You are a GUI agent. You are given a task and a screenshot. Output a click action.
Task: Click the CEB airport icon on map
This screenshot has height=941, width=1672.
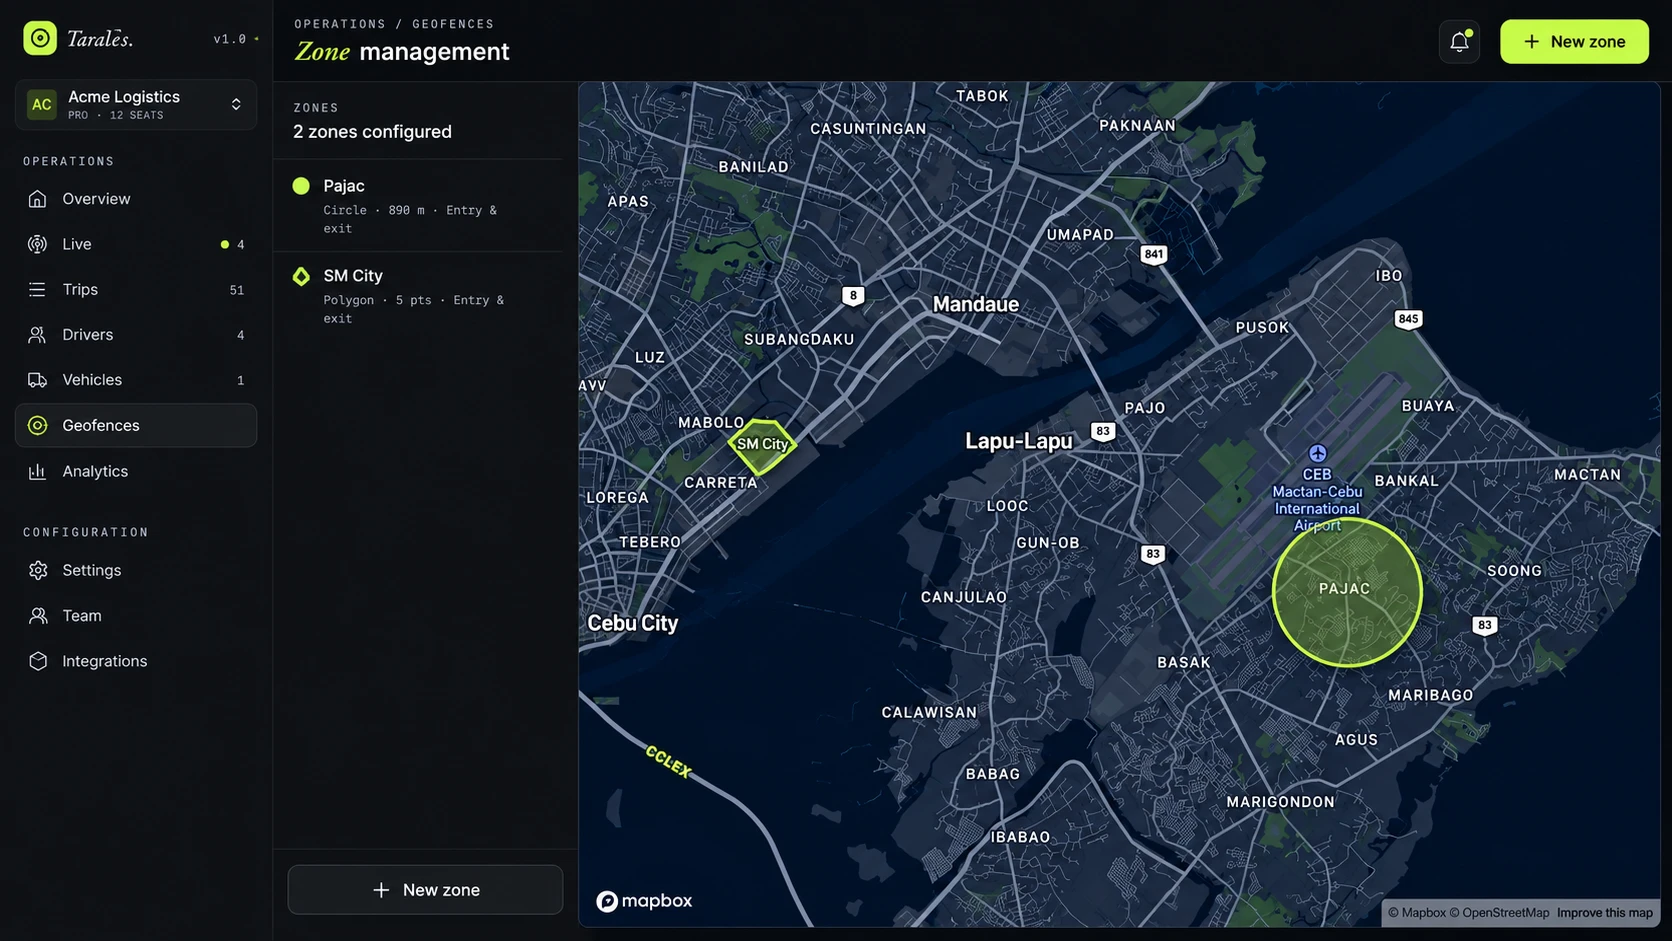pos(1318,453)
